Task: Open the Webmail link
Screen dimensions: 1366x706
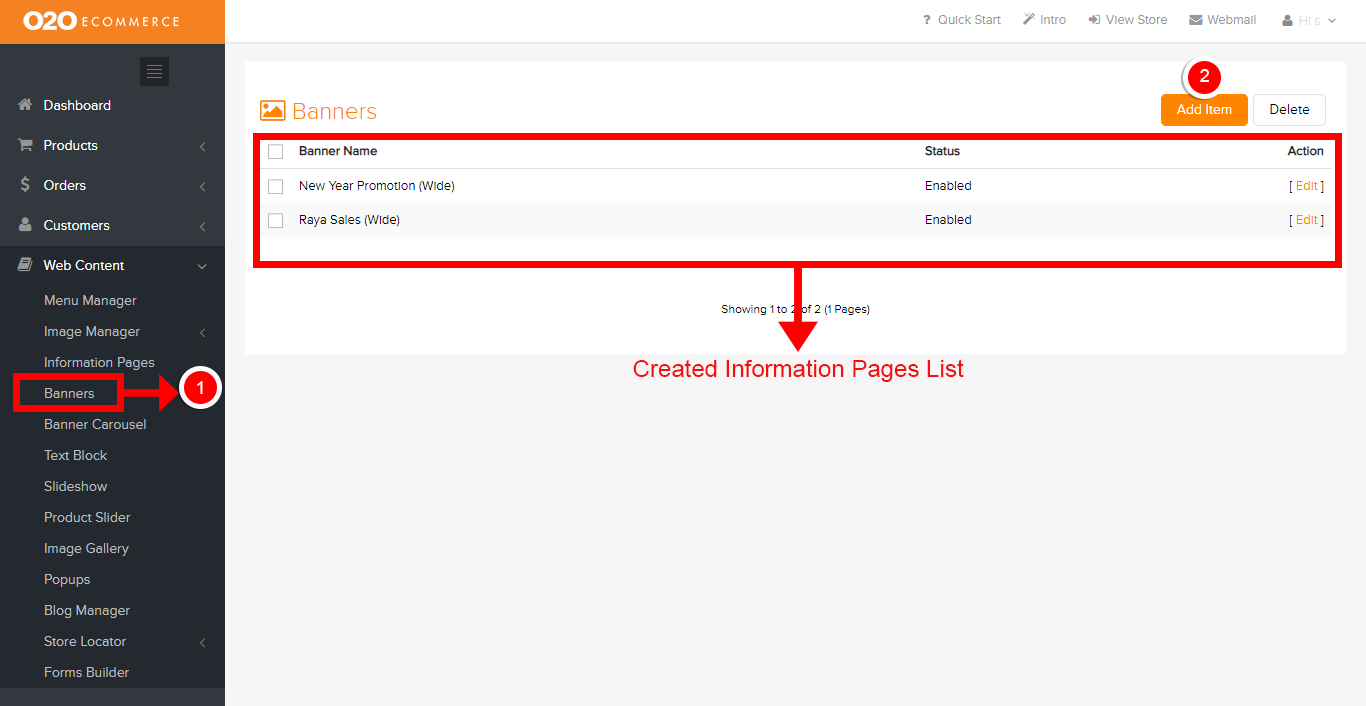Action: [x=1231, y=20]
